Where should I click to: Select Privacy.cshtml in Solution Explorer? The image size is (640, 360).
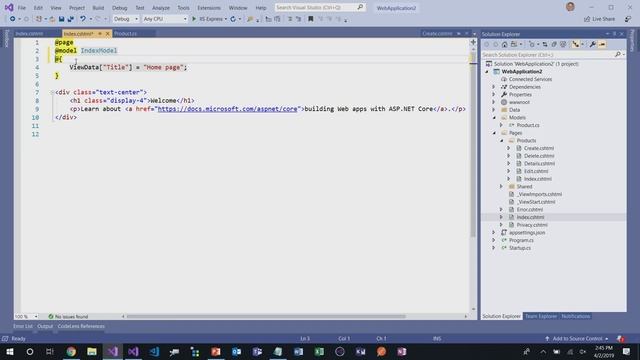pyautogui.click(x=532, y=225)
